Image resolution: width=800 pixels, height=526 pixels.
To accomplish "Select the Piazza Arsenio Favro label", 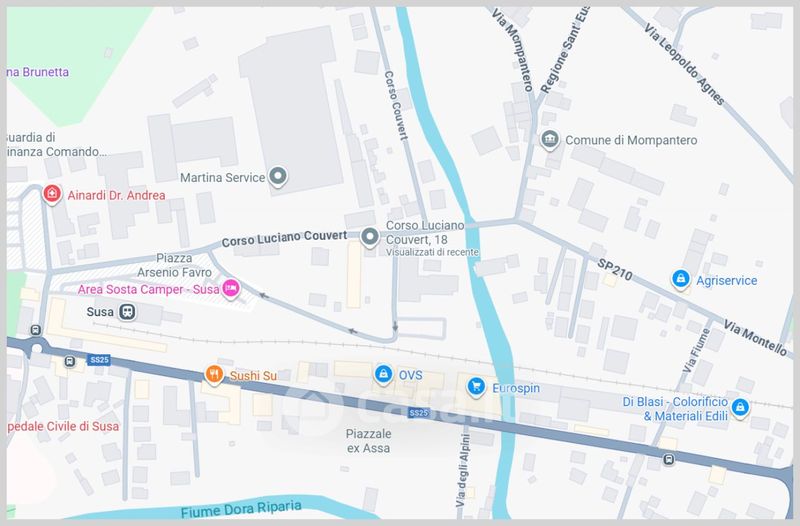I will coord(174,265).
